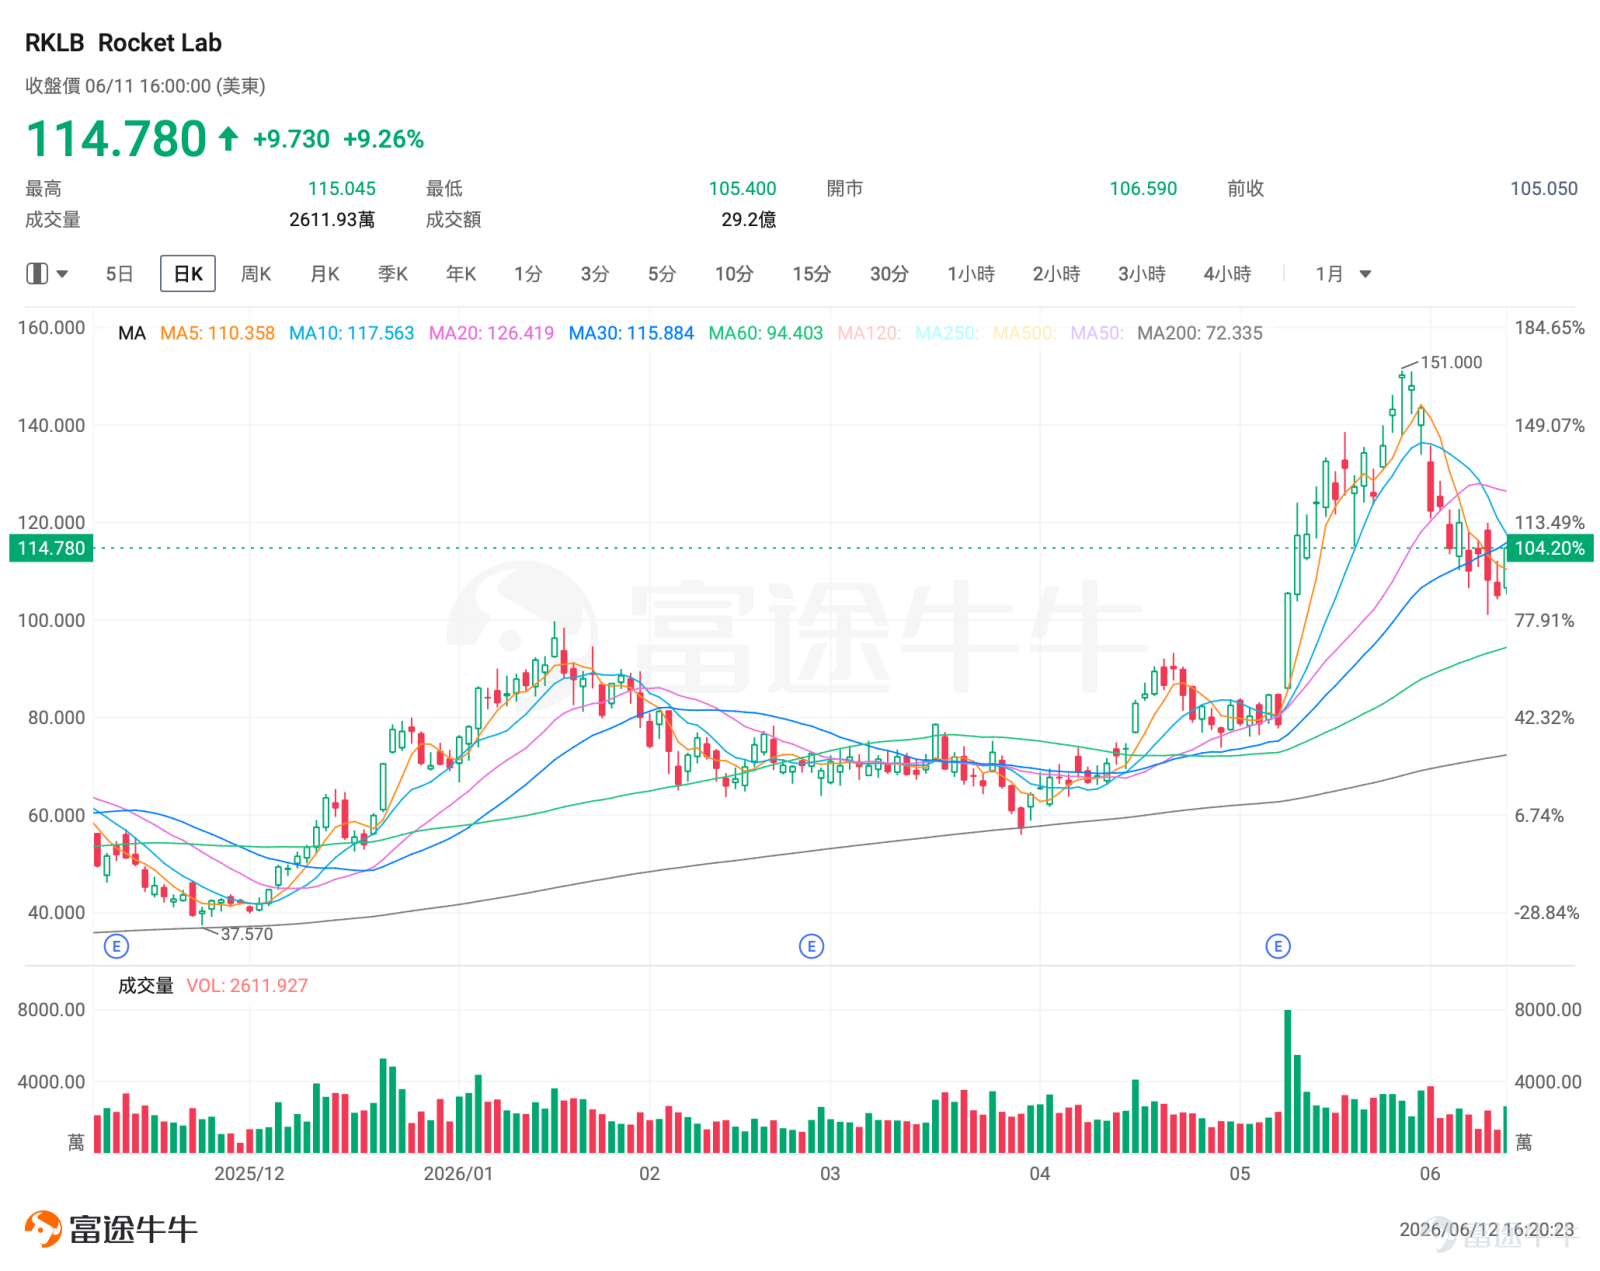1600x1271 pixels.
Task: Click the 最低 value 105.400
Action: click(742, 188)
